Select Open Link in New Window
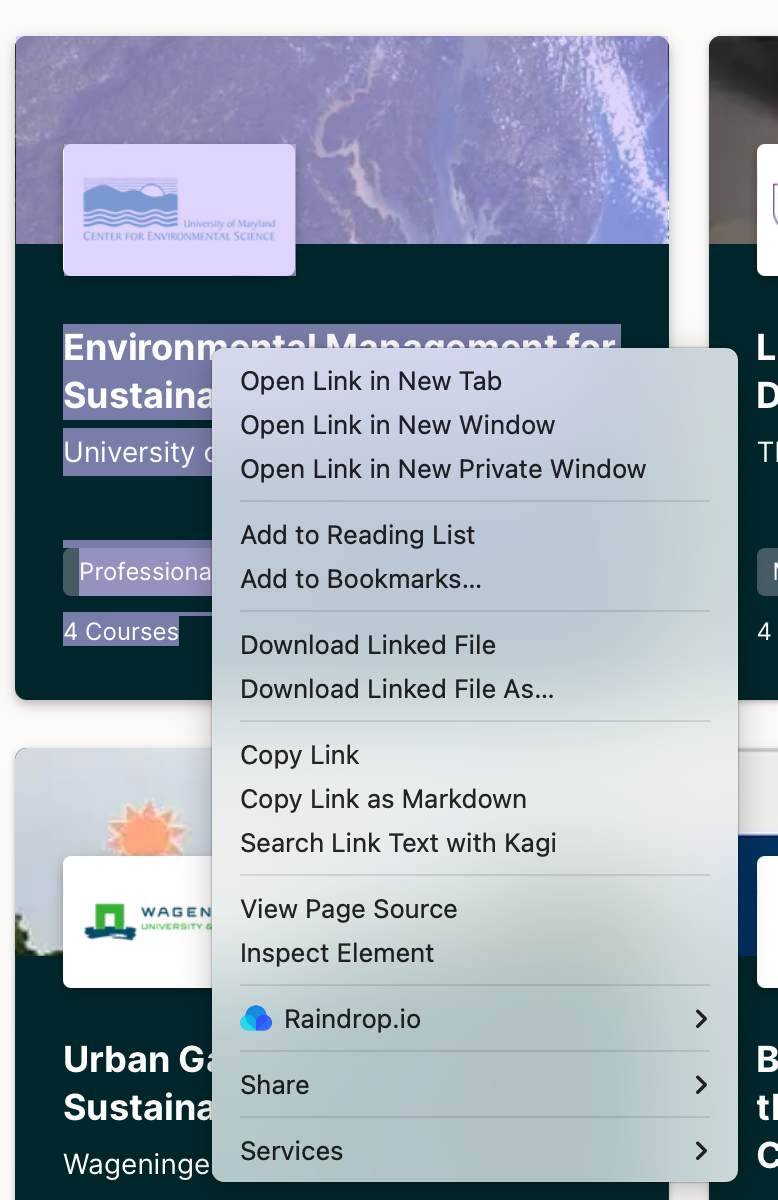Viewport: 778px width, 1200px height. 397,425
